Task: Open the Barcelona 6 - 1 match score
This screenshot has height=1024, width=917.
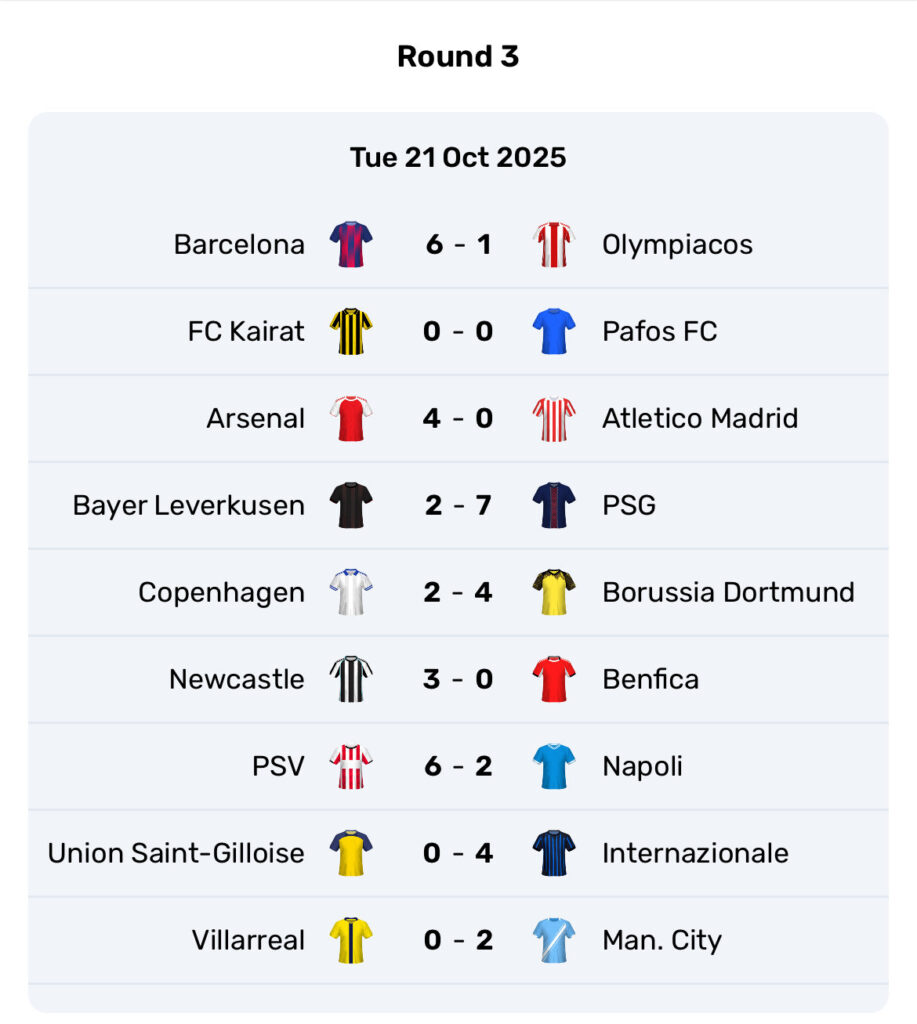Action: coord(458,245)
